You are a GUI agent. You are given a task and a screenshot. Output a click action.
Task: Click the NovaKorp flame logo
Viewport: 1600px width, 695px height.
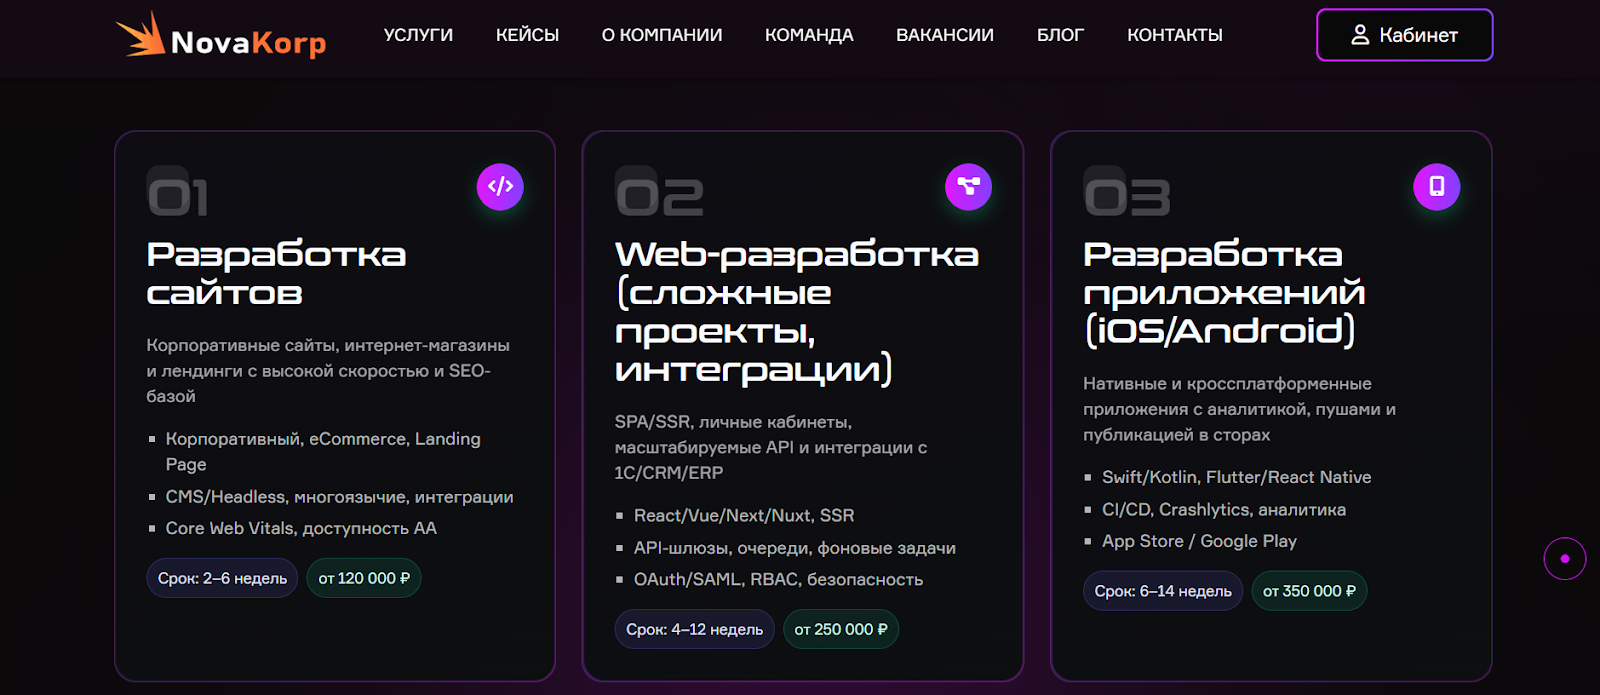click(141, 35)
